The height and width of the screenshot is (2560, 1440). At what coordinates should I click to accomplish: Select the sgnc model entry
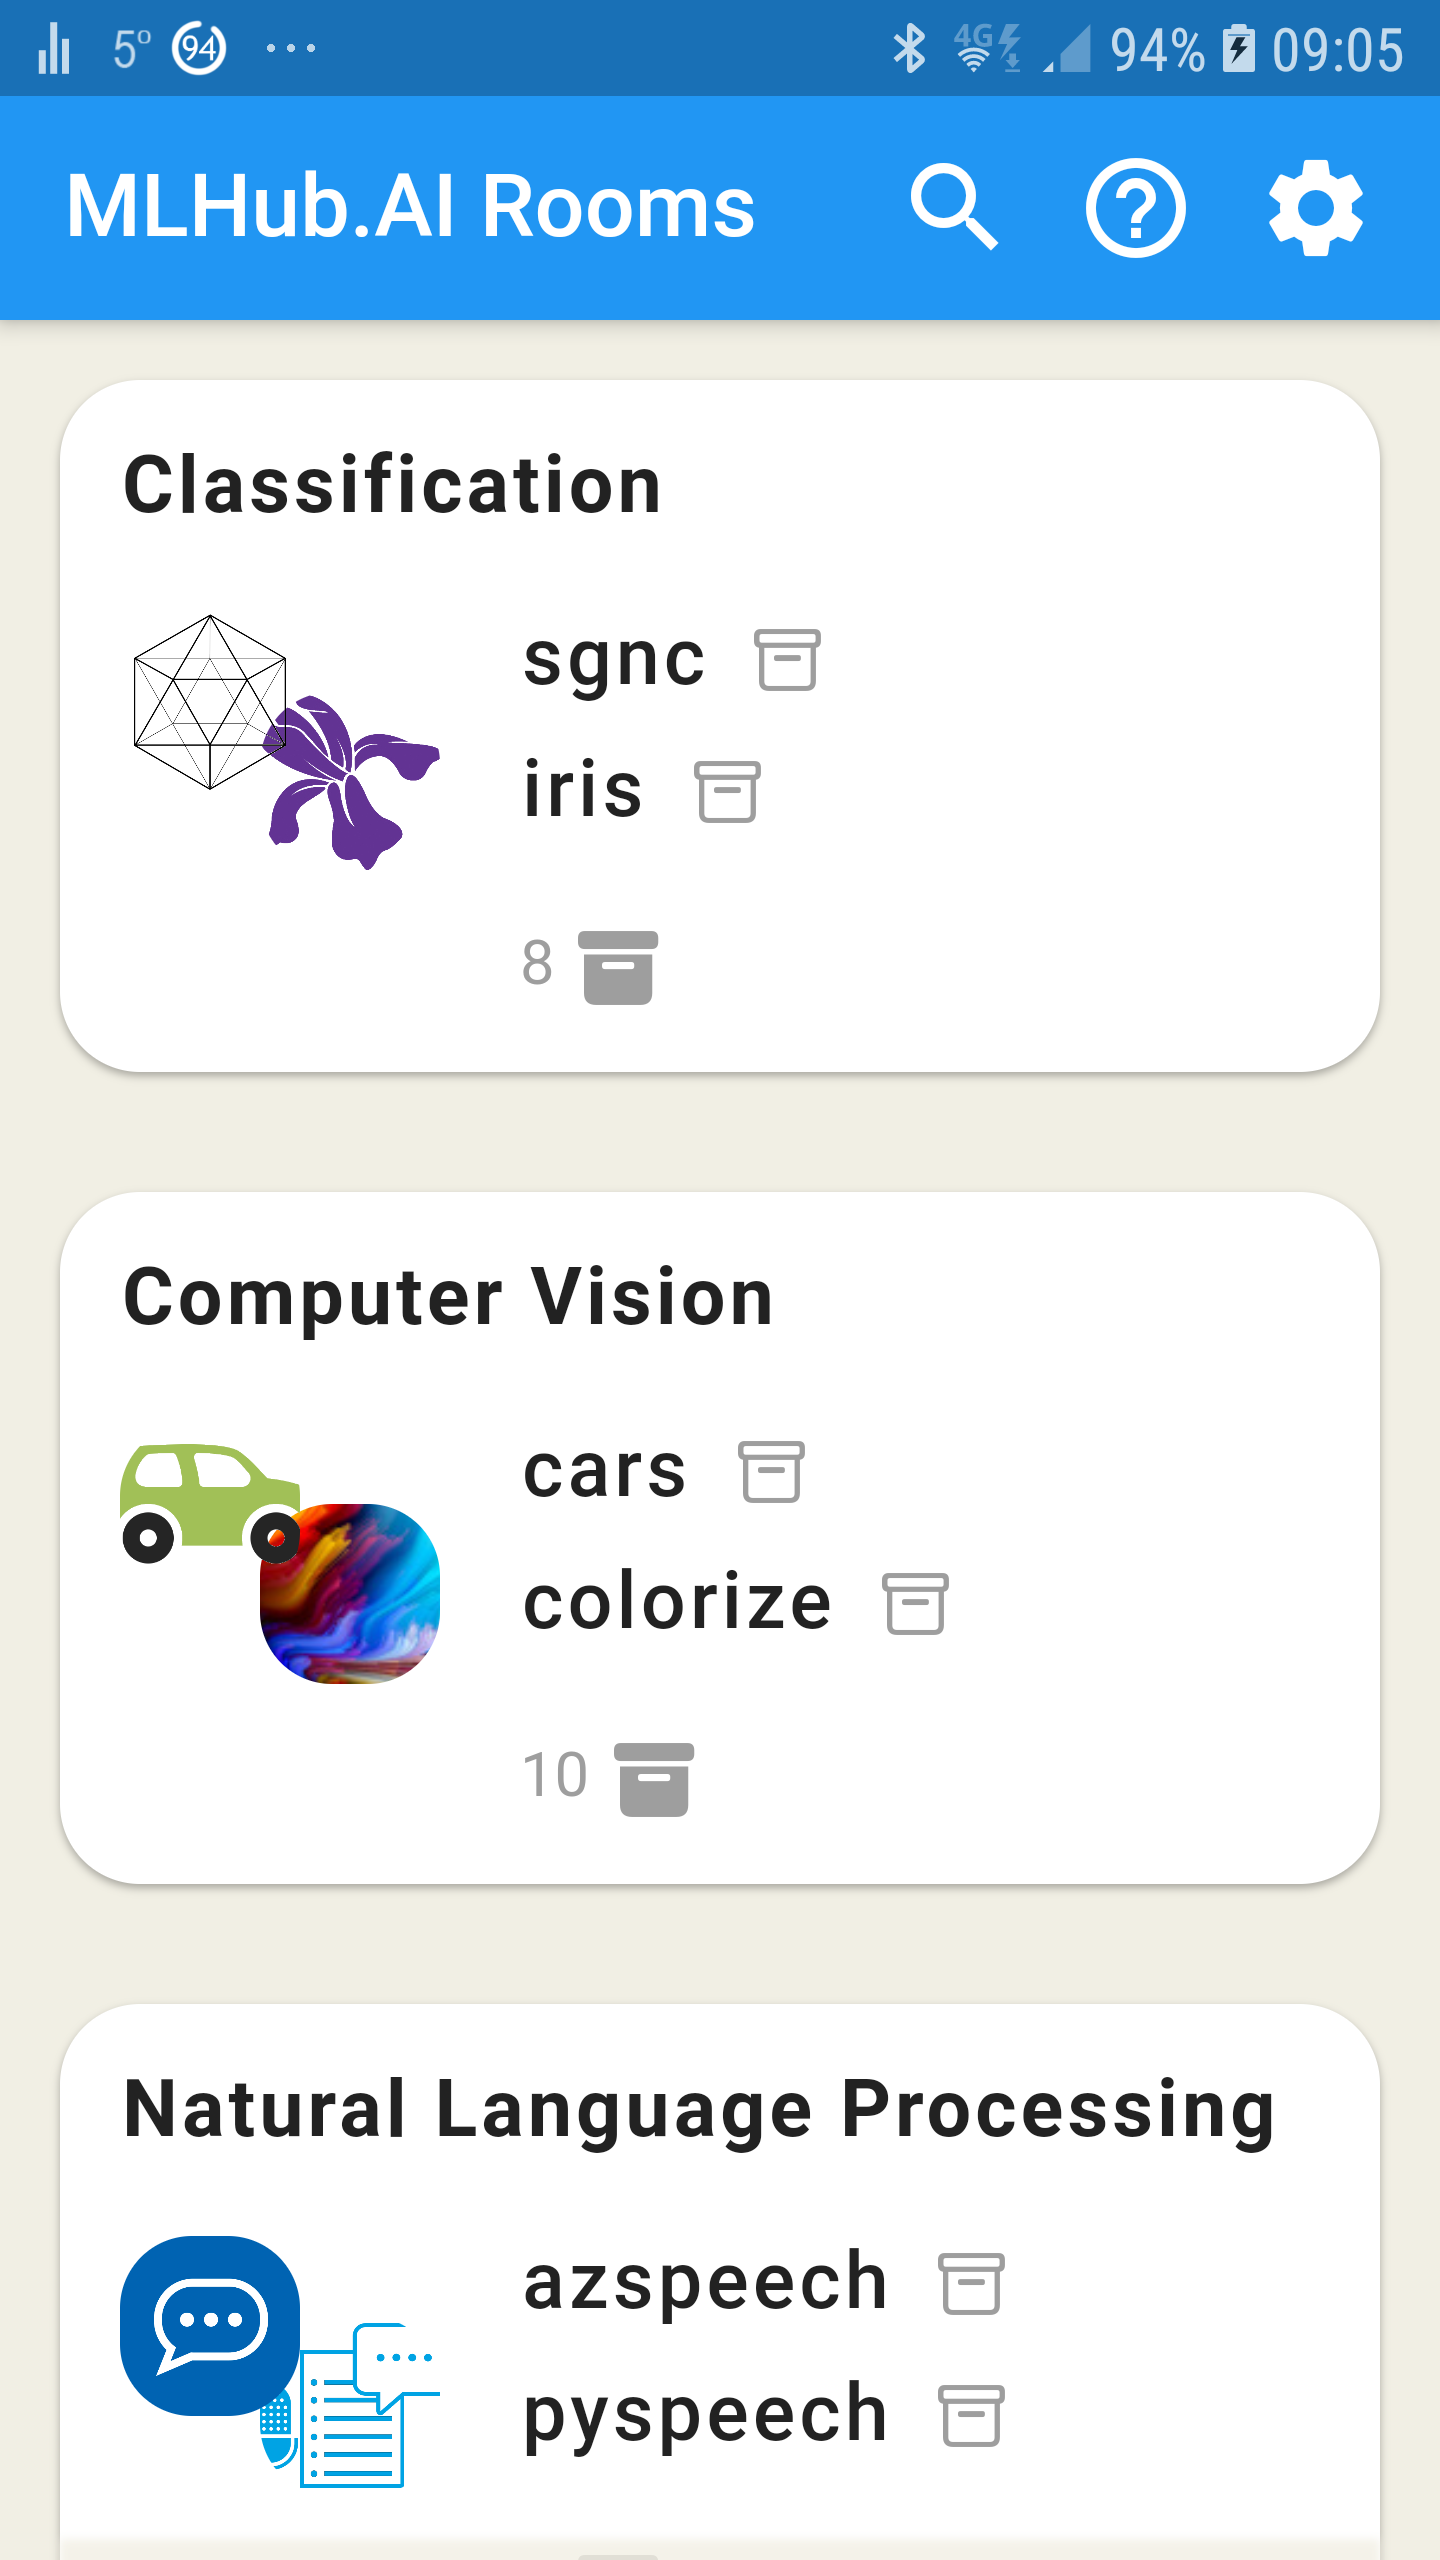(x=614, y=660)
